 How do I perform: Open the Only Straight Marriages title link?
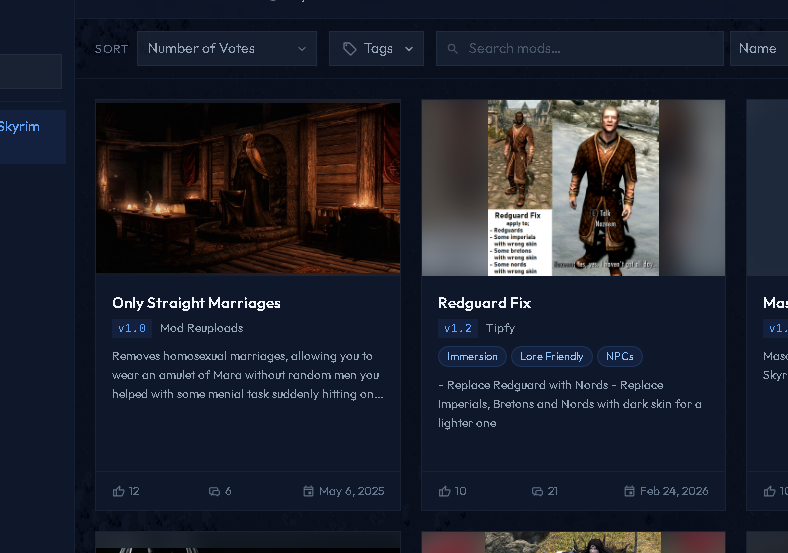point(196,303)
